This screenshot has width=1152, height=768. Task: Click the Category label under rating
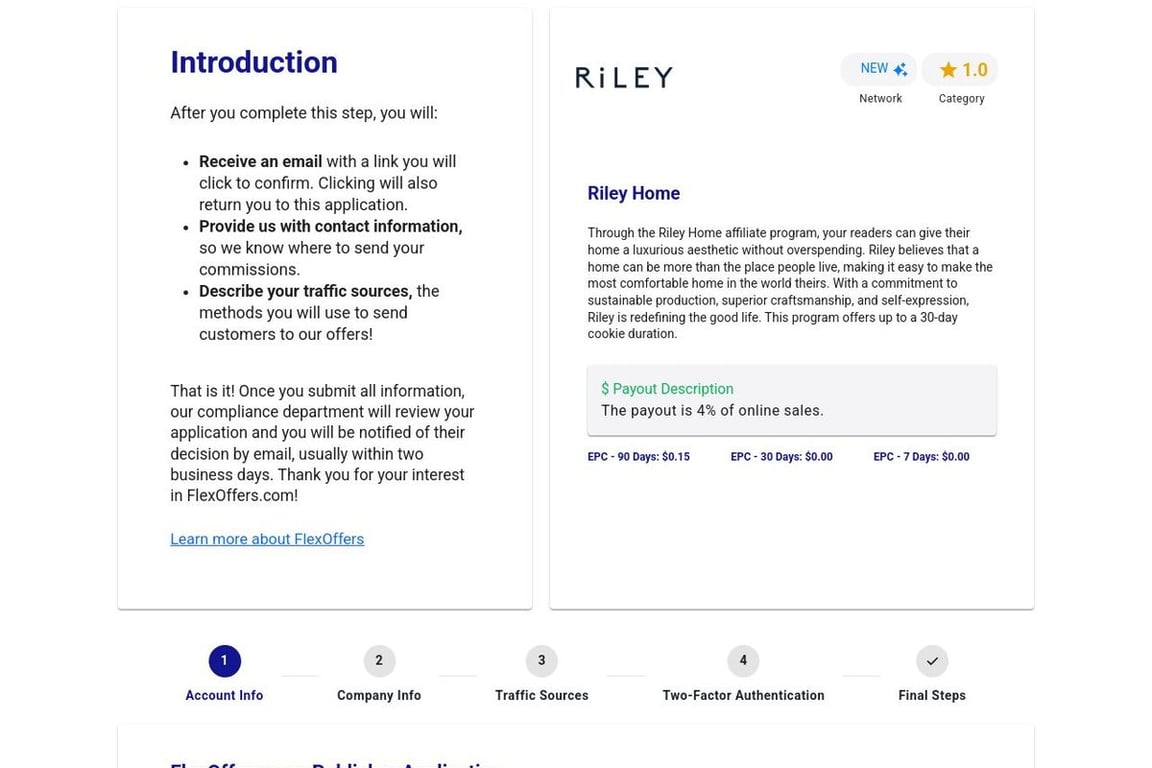[x=961, y=98]
